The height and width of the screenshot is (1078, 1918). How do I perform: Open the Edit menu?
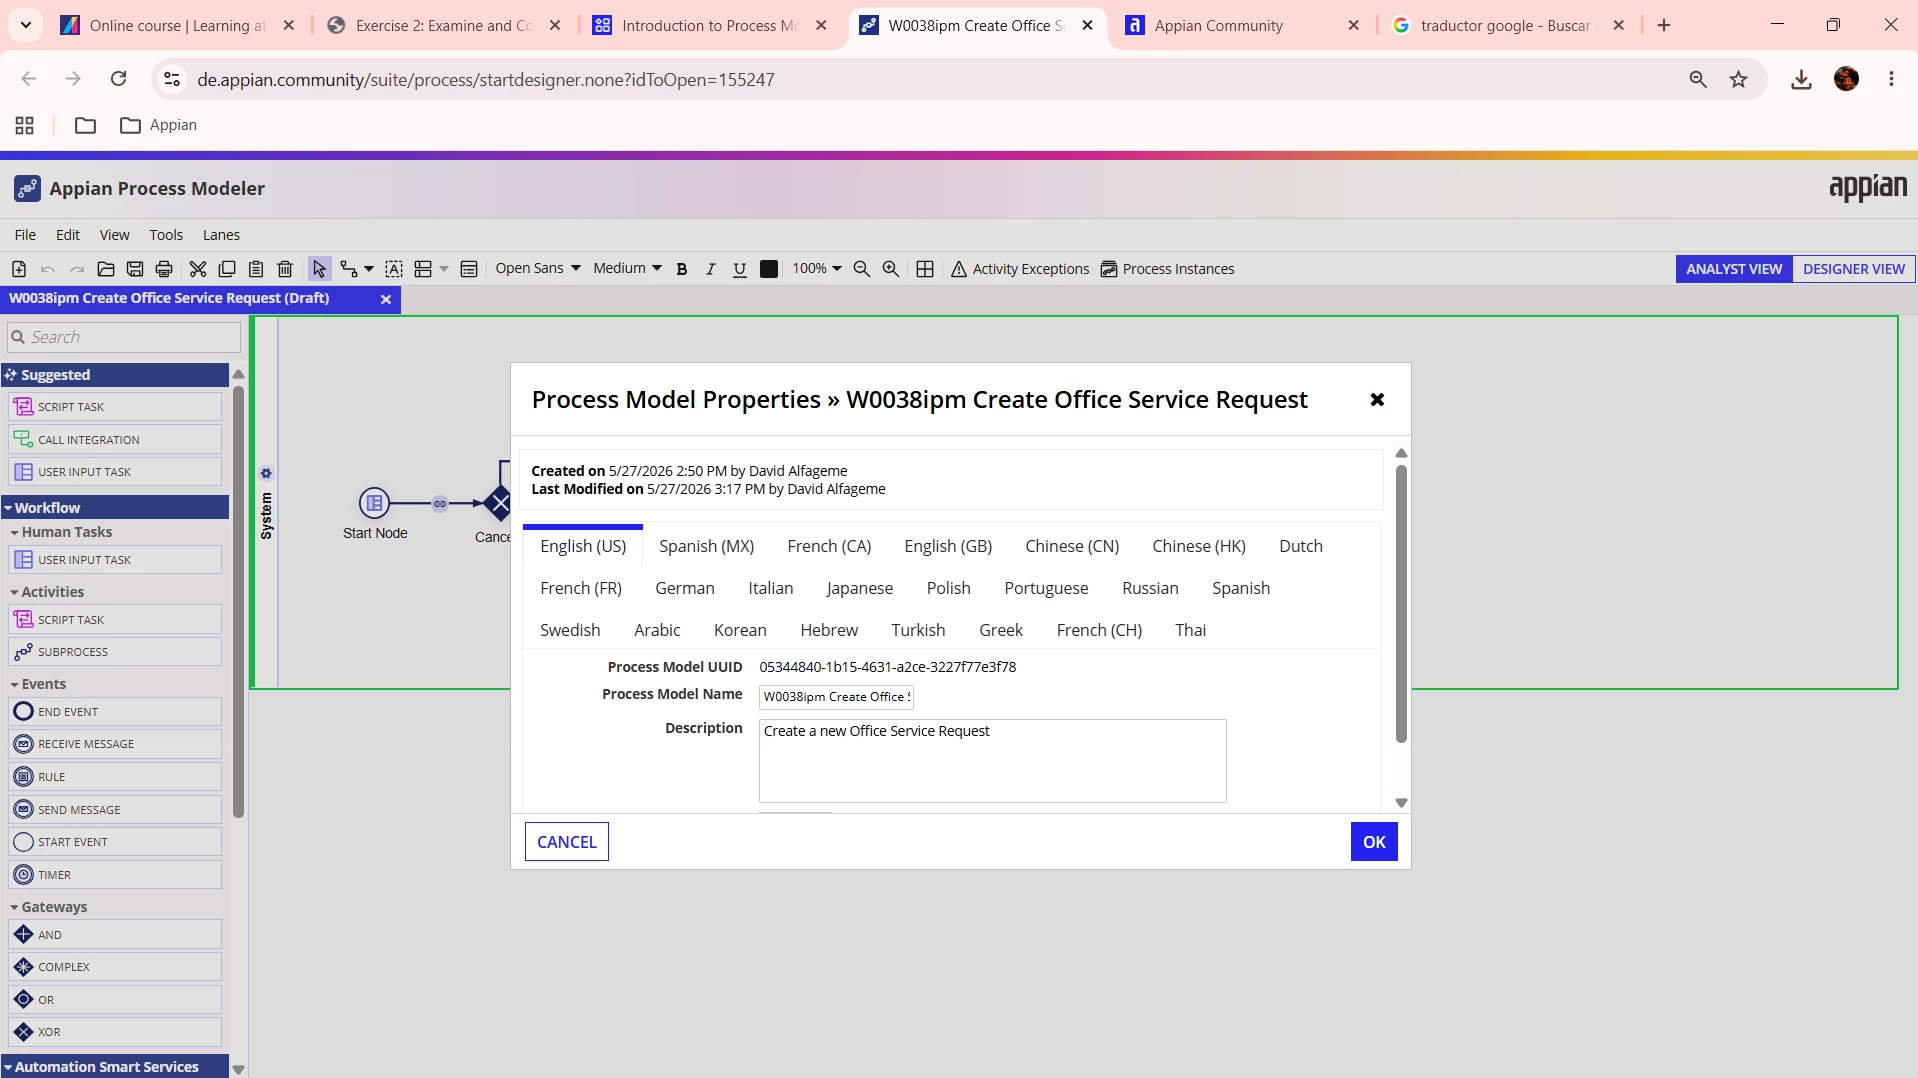[x=68, y=235]
